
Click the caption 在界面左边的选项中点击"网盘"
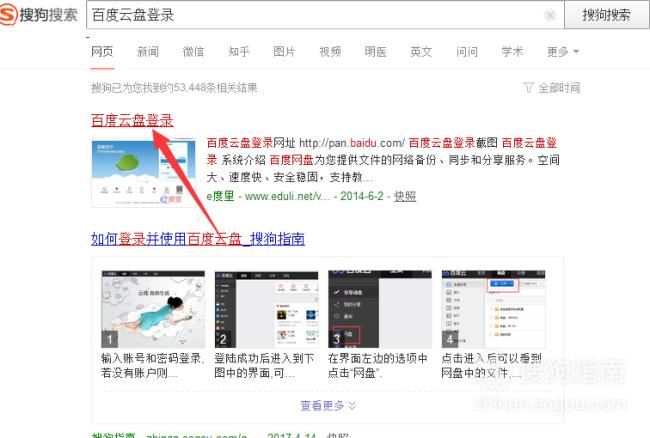(377, 365)
